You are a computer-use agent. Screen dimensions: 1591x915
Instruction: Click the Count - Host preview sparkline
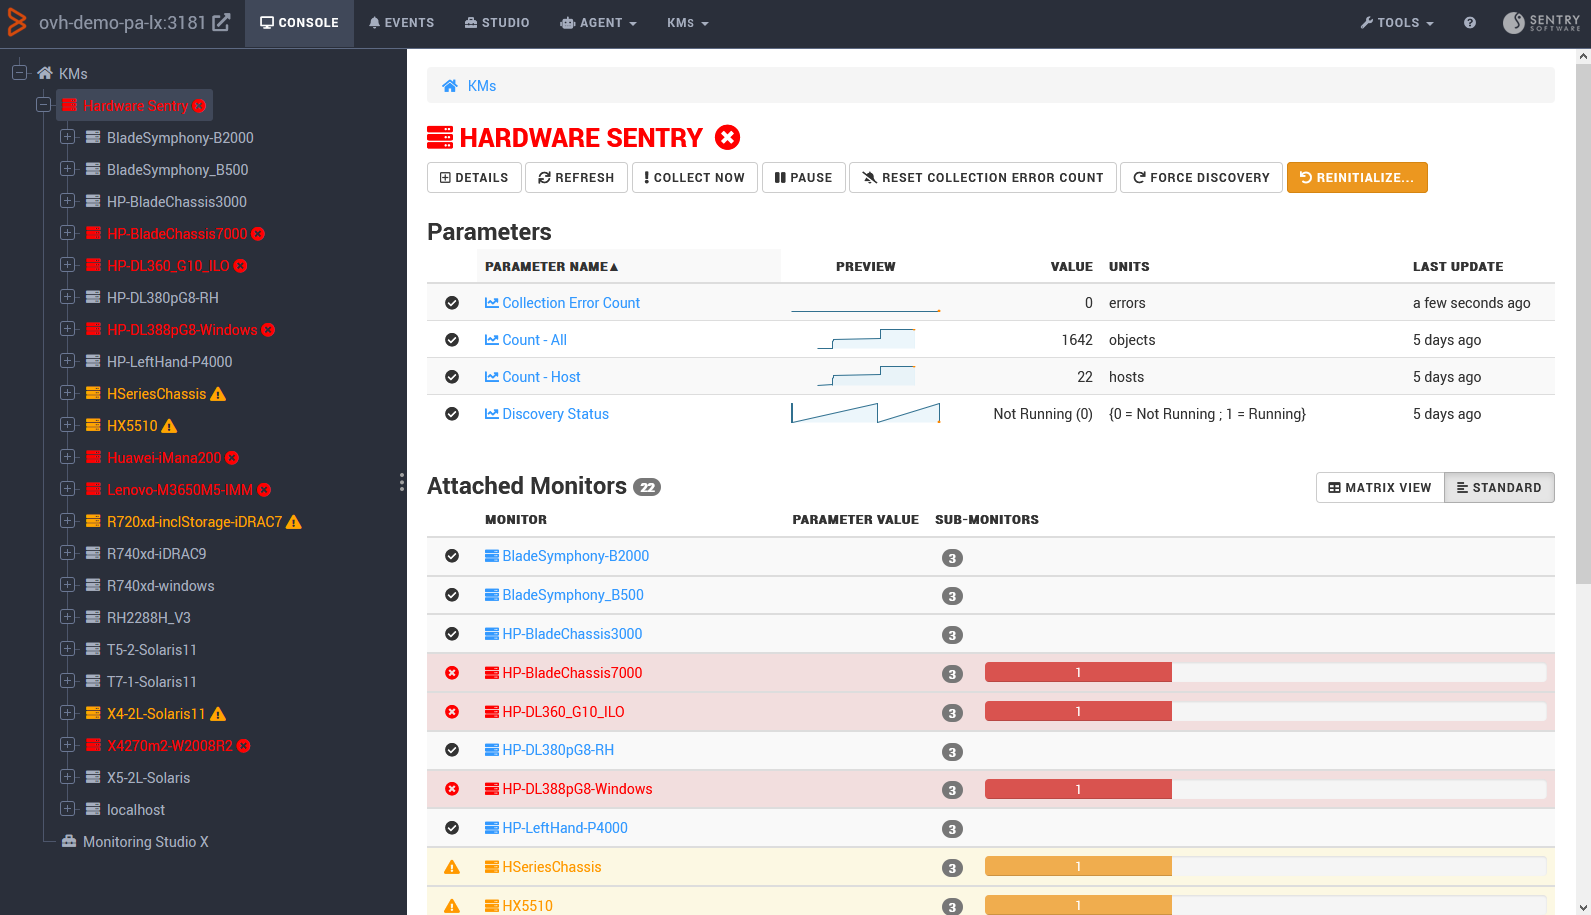(x=866, y=377)
